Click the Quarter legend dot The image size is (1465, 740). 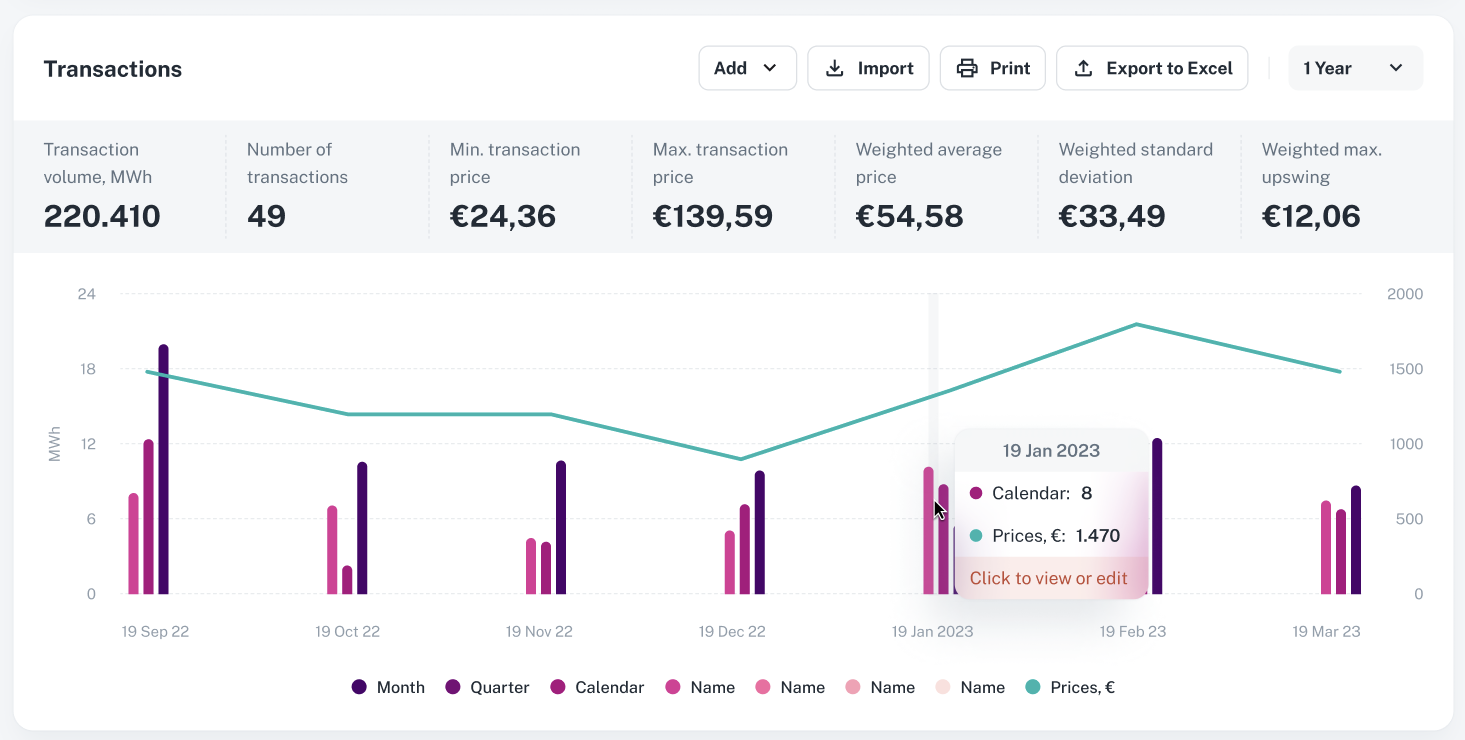[x=453, y=687]
